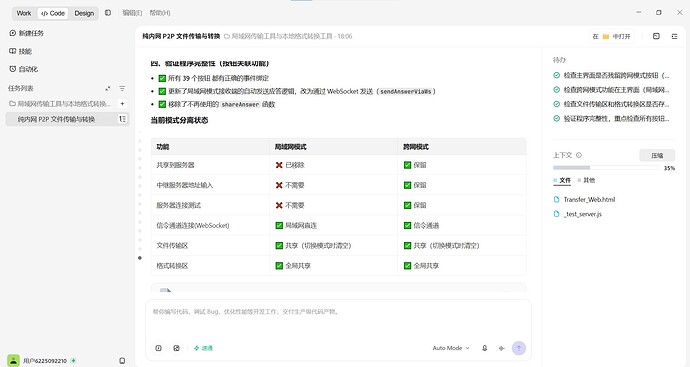
Task: Open the Design mode tab
Action: [x=84, y=13]
